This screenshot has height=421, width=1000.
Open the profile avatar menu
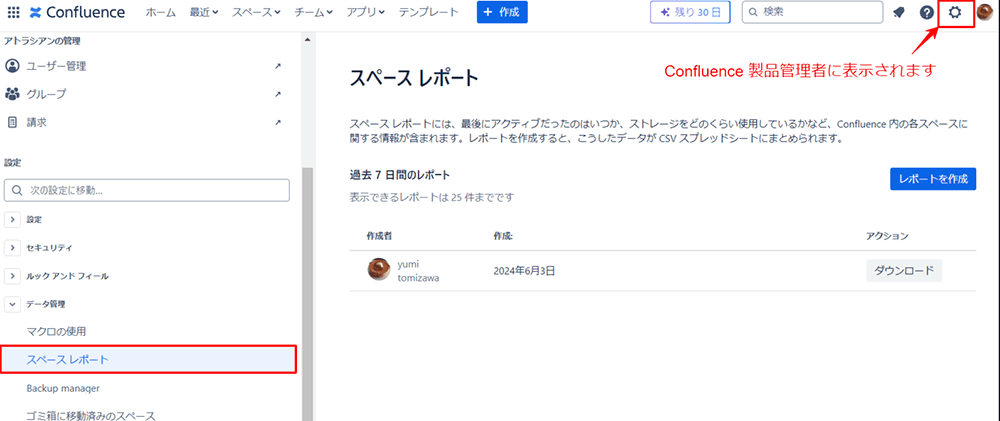985,12
